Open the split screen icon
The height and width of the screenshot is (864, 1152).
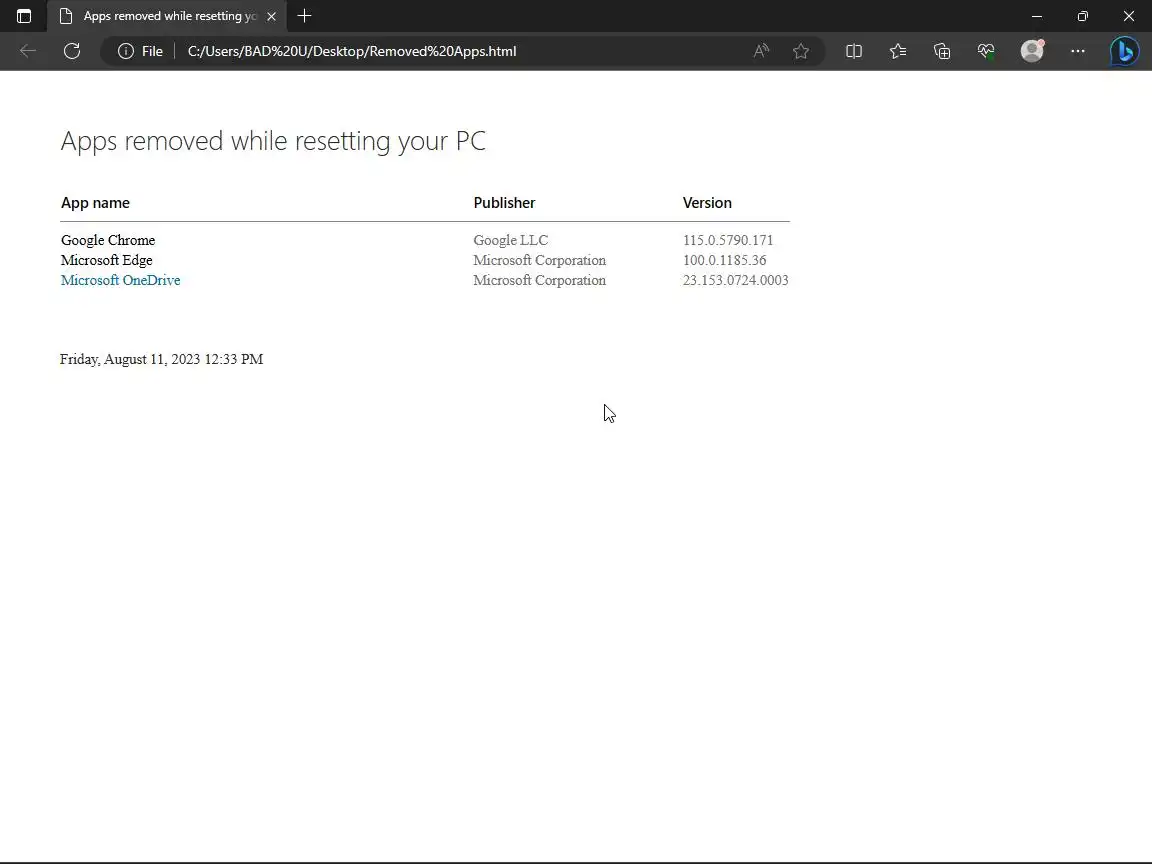pos(854,51)
